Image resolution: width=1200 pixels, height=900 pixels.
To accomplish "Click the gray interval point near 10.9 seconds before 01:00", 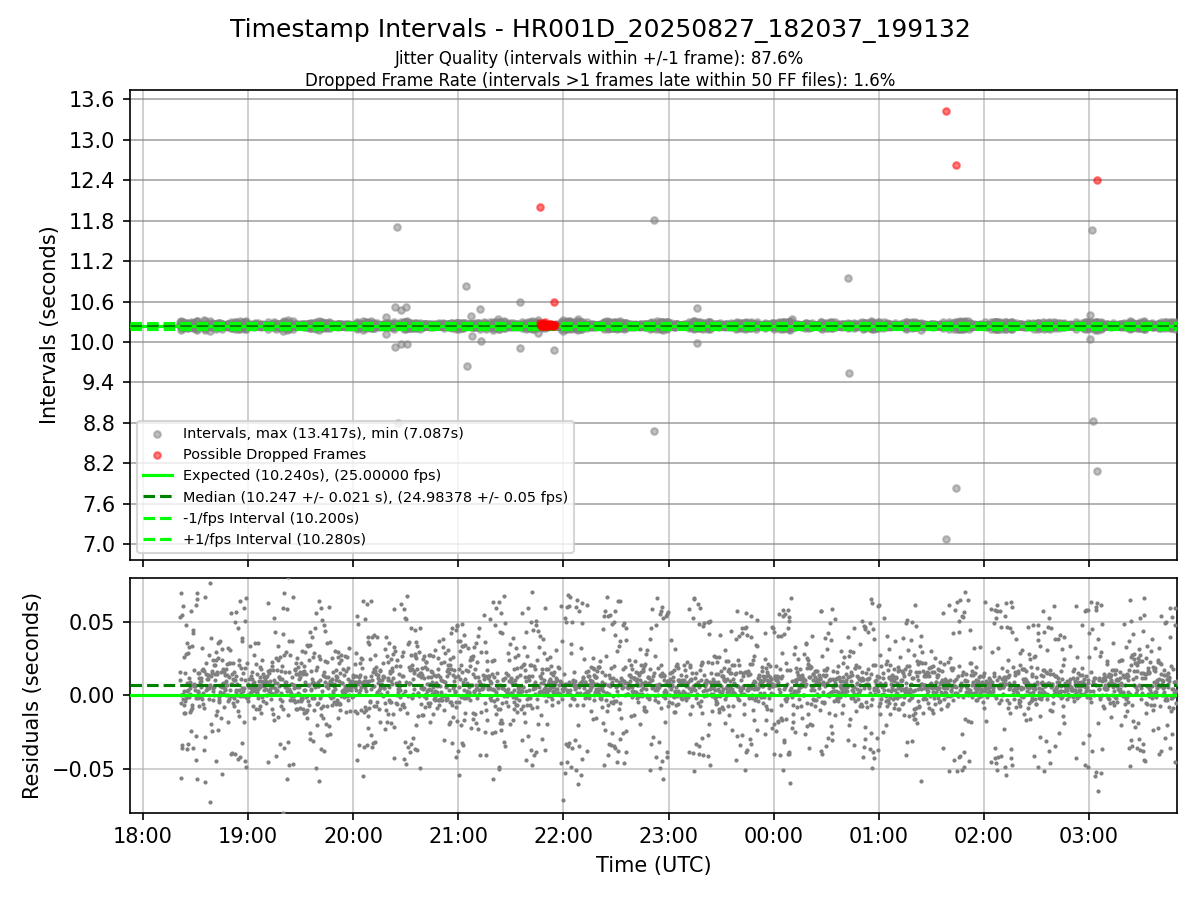I will coord(848,278).
